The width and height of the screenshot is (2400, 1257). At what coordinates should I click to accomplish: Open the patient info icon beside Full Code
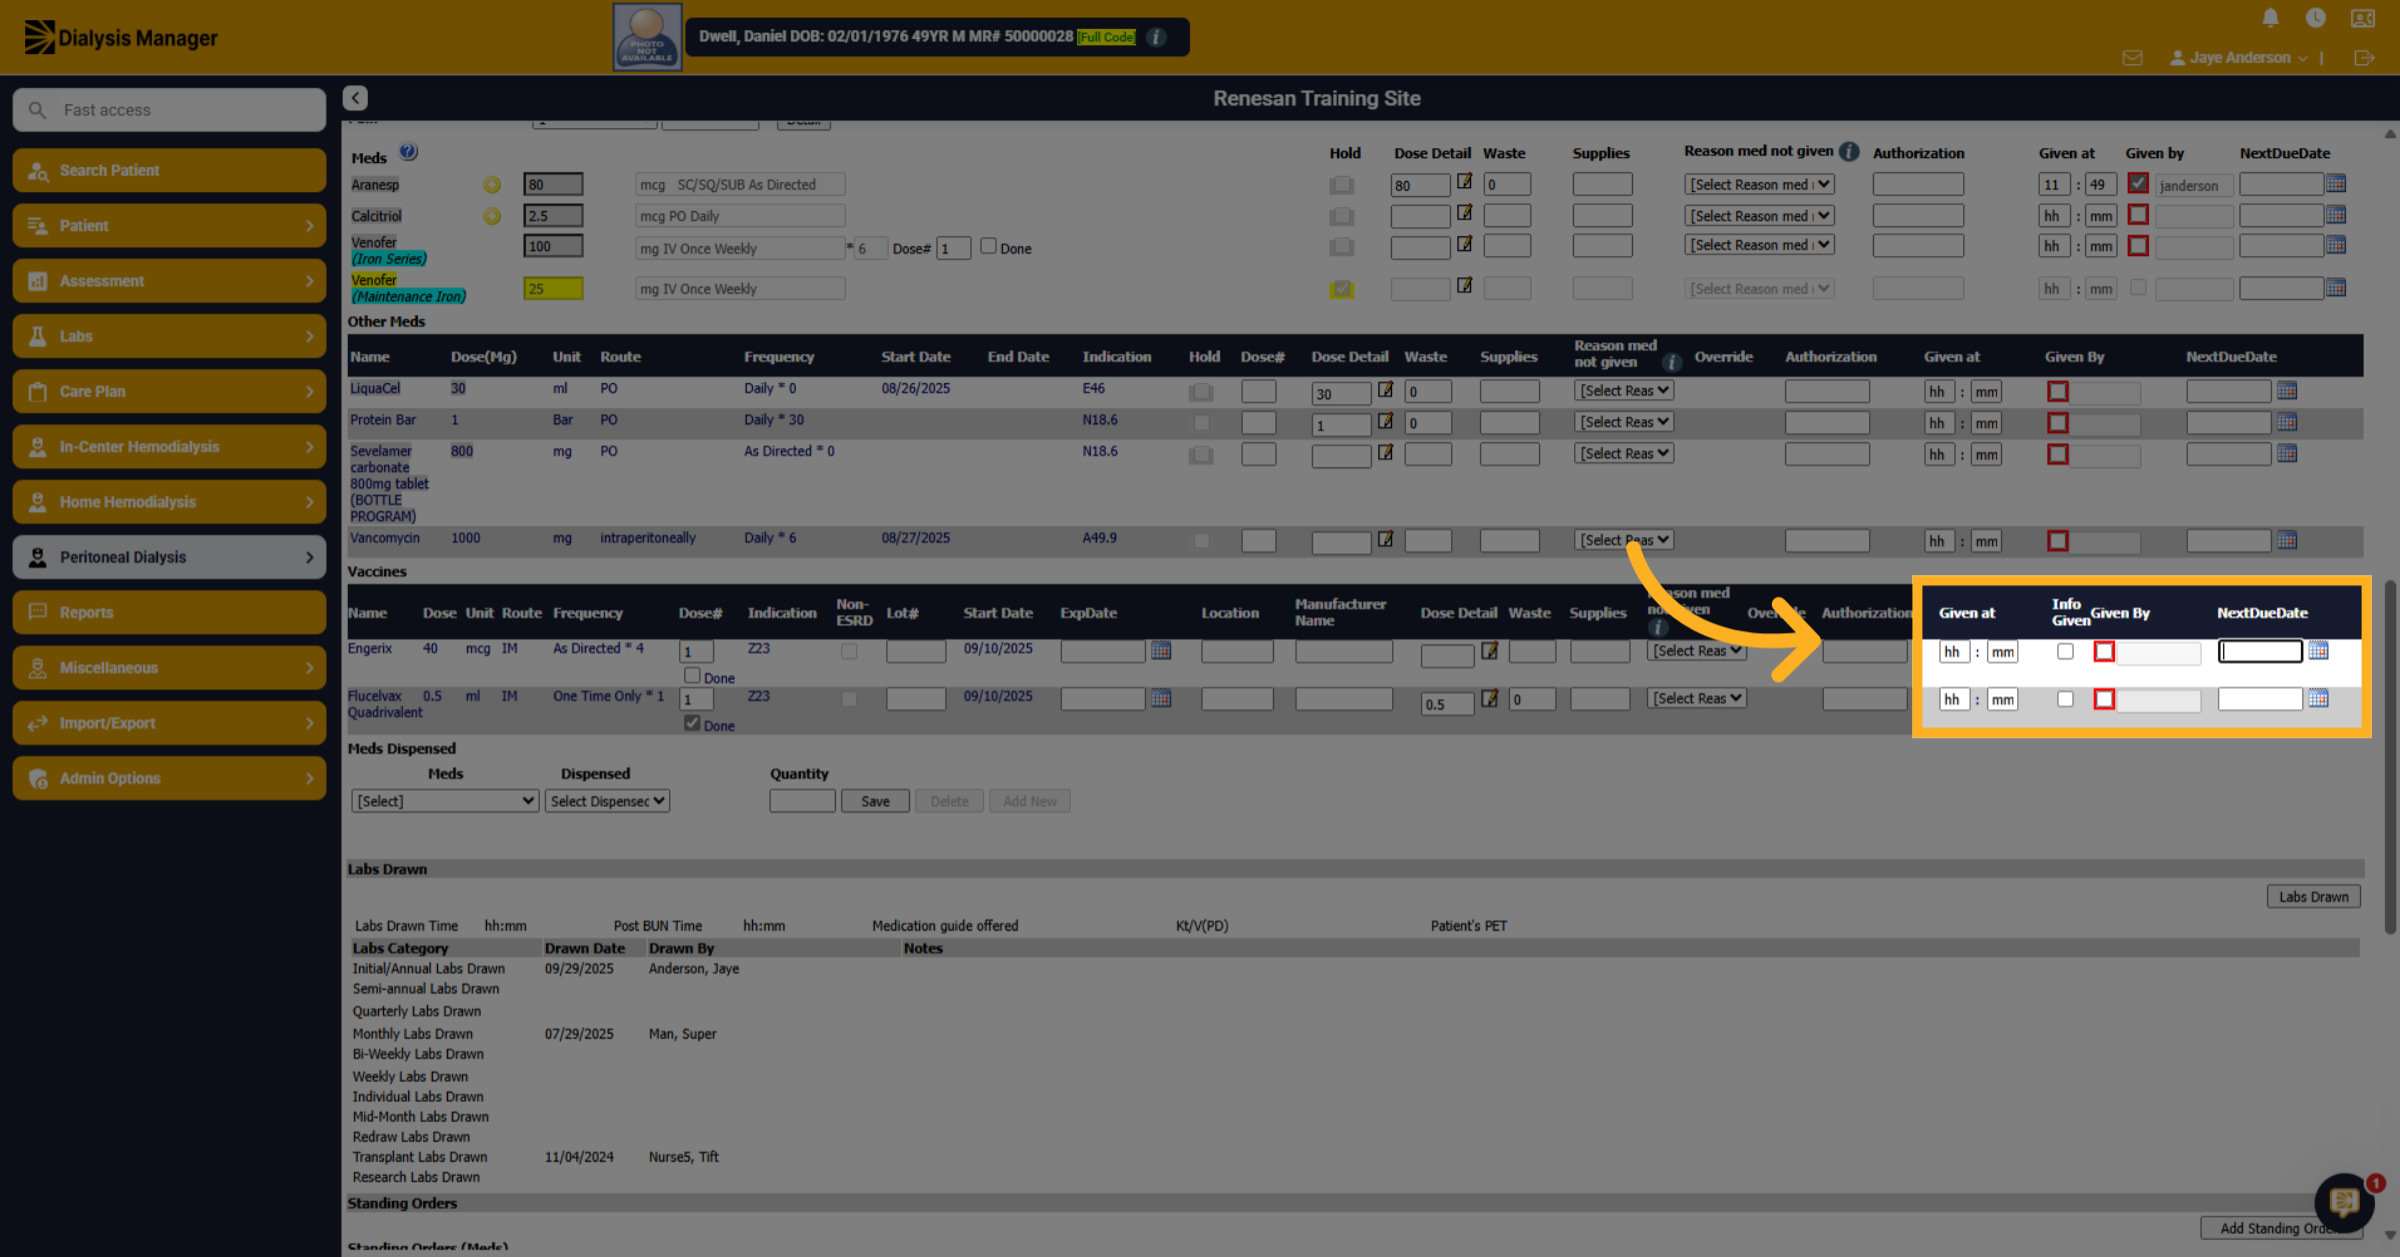pos(1156,37)
